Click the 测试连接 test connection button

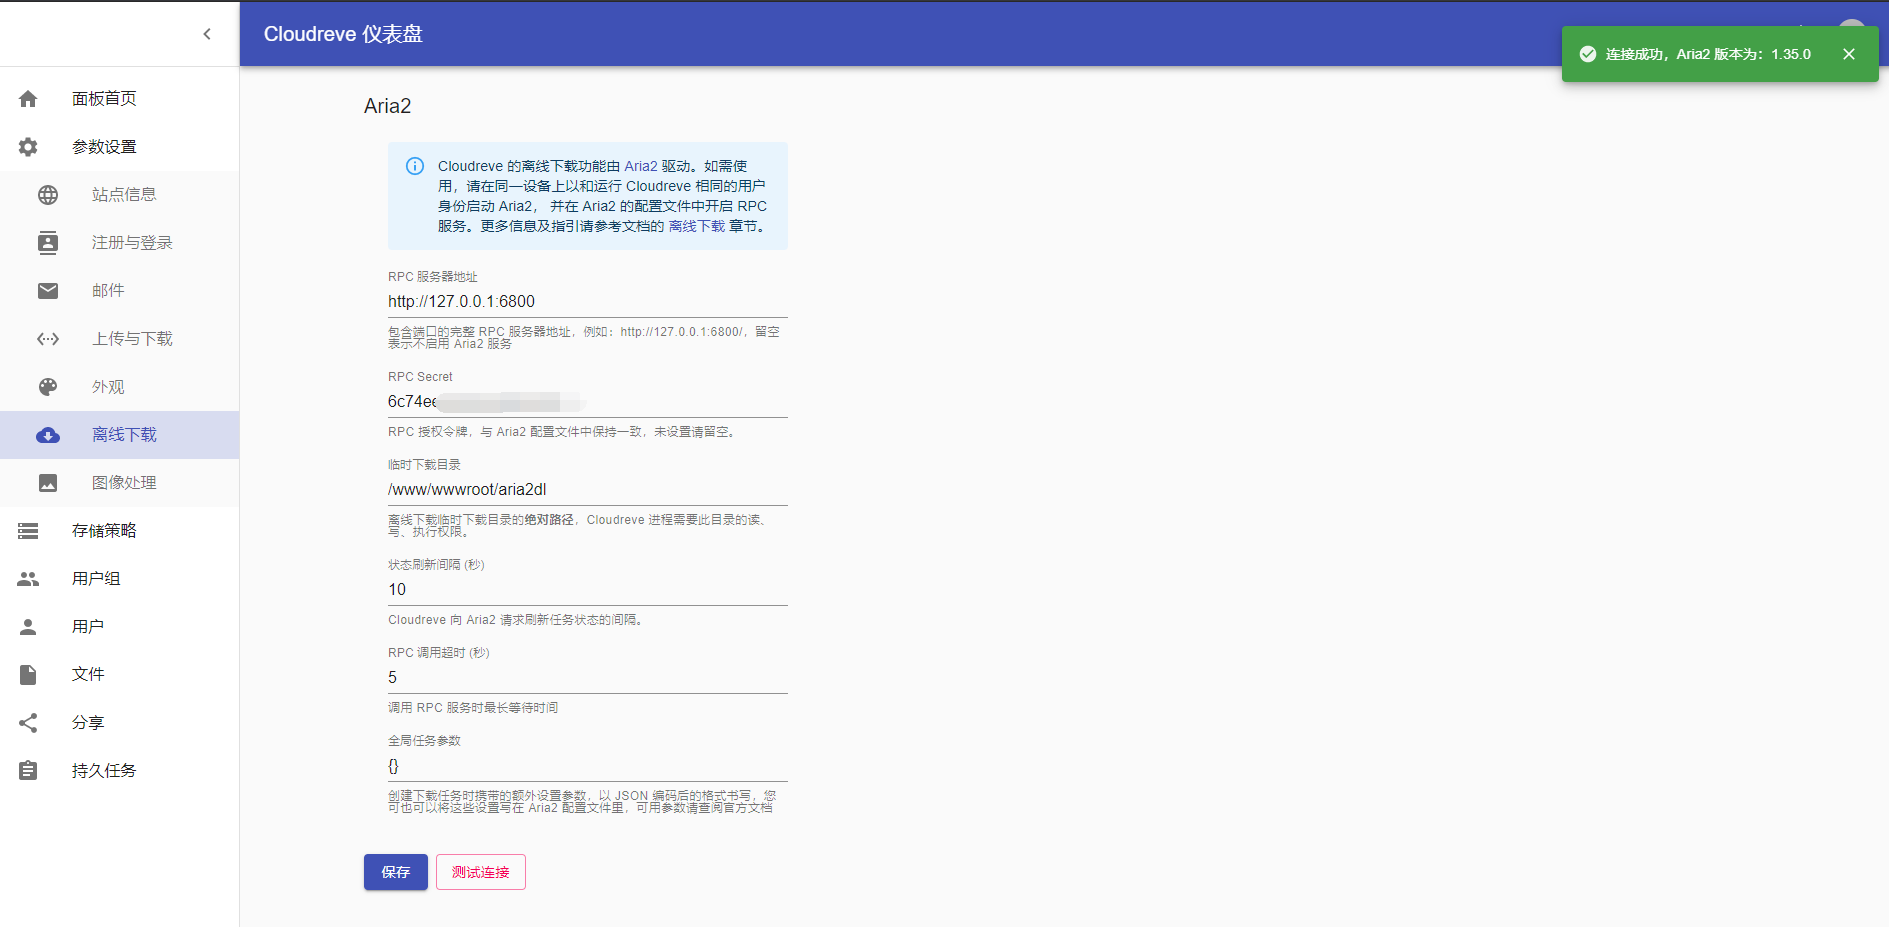pyautogui.click(x=481, y=872)
